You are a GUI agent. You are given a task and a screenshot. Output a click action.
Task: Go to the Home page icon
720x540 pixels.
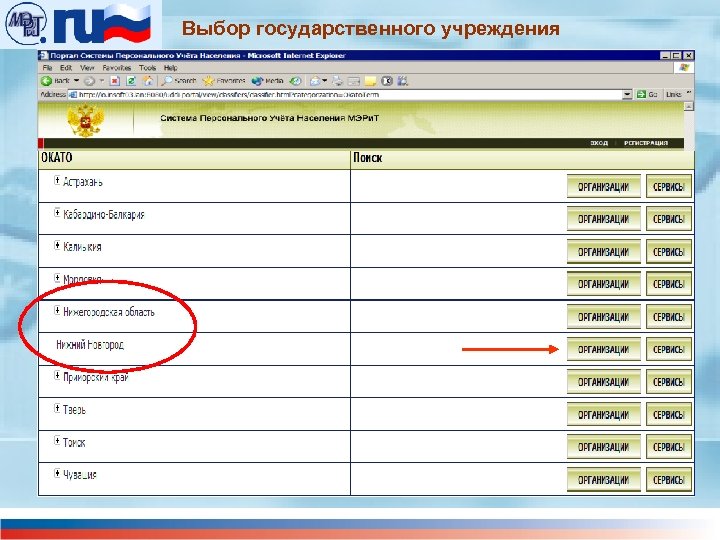tap(148, 81)
